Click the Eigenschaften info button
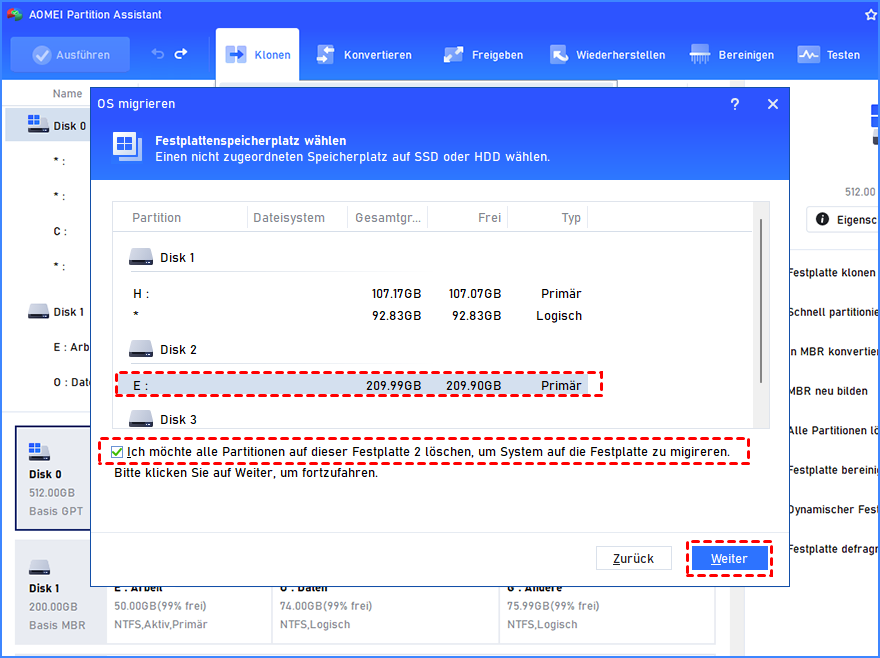 (844, 220)
